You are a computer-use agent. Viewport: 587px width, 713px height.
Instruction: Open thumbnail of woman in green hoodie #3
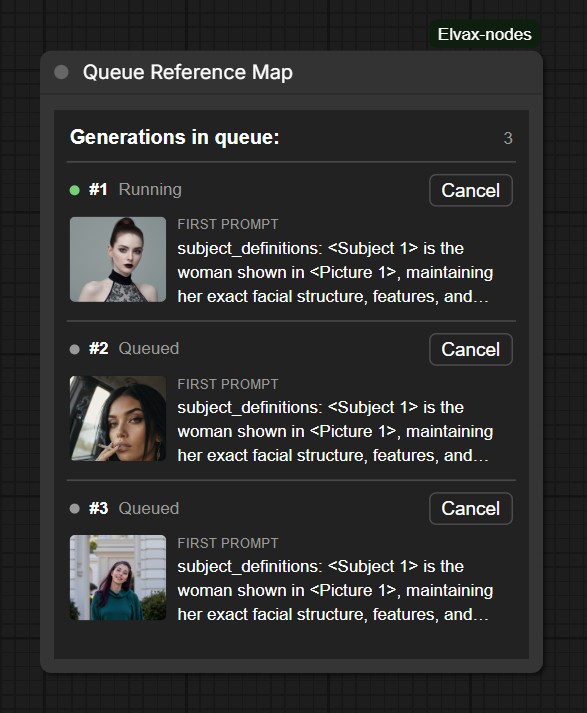coord(118,577)
